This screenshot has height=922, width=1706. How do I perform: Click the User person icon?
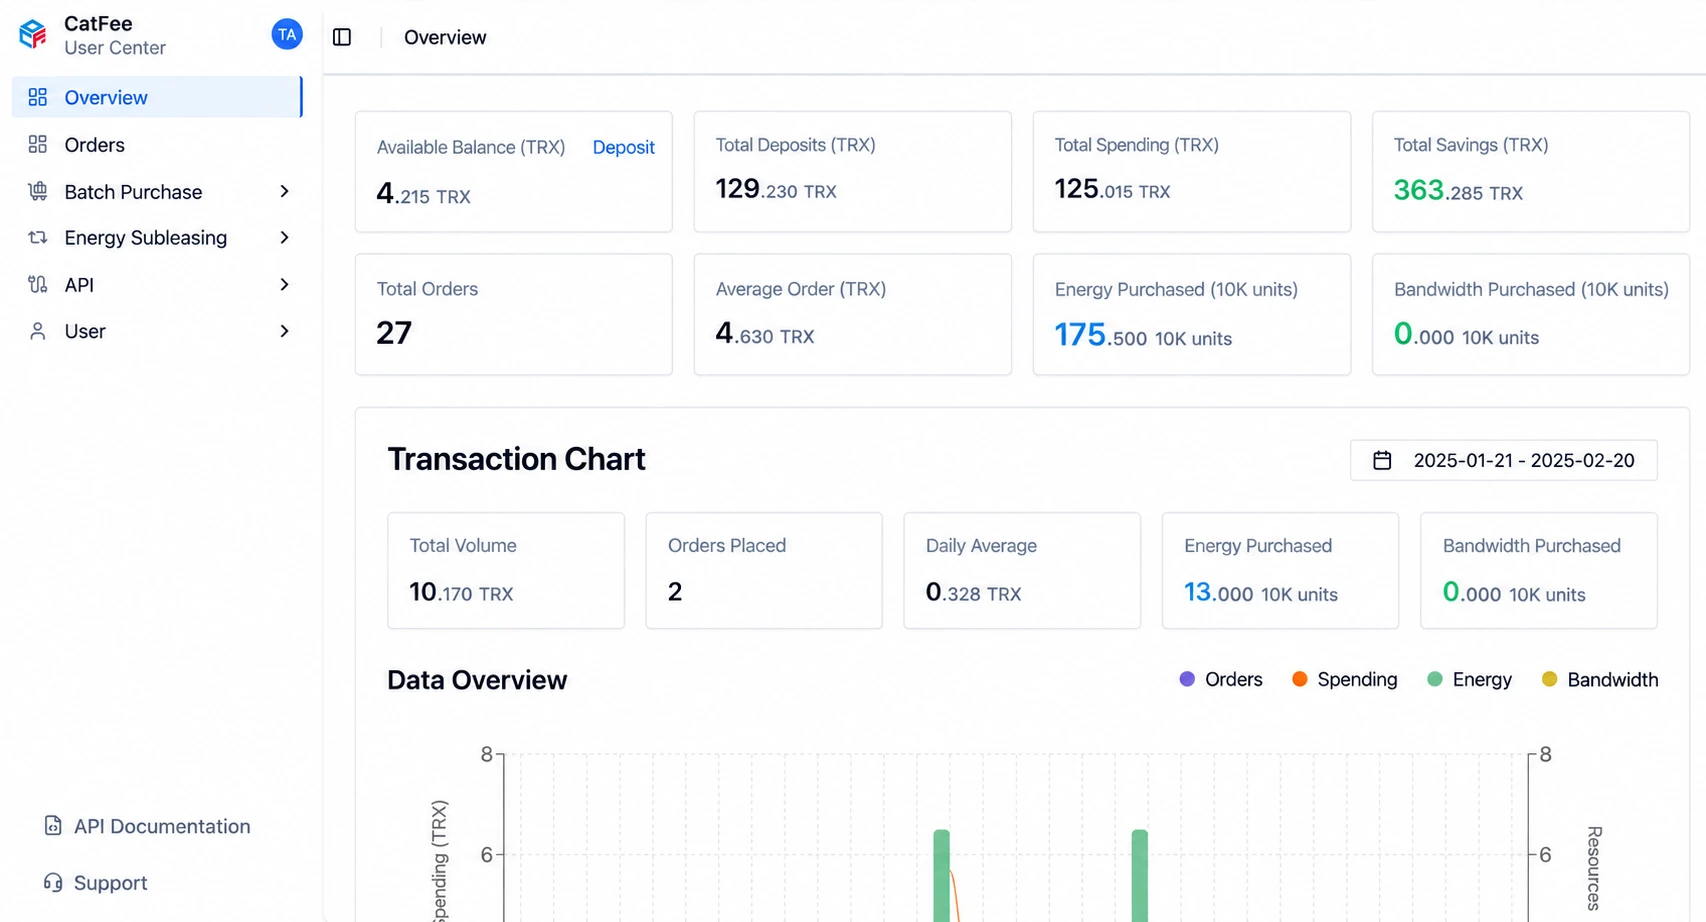[x=38, y=331]
